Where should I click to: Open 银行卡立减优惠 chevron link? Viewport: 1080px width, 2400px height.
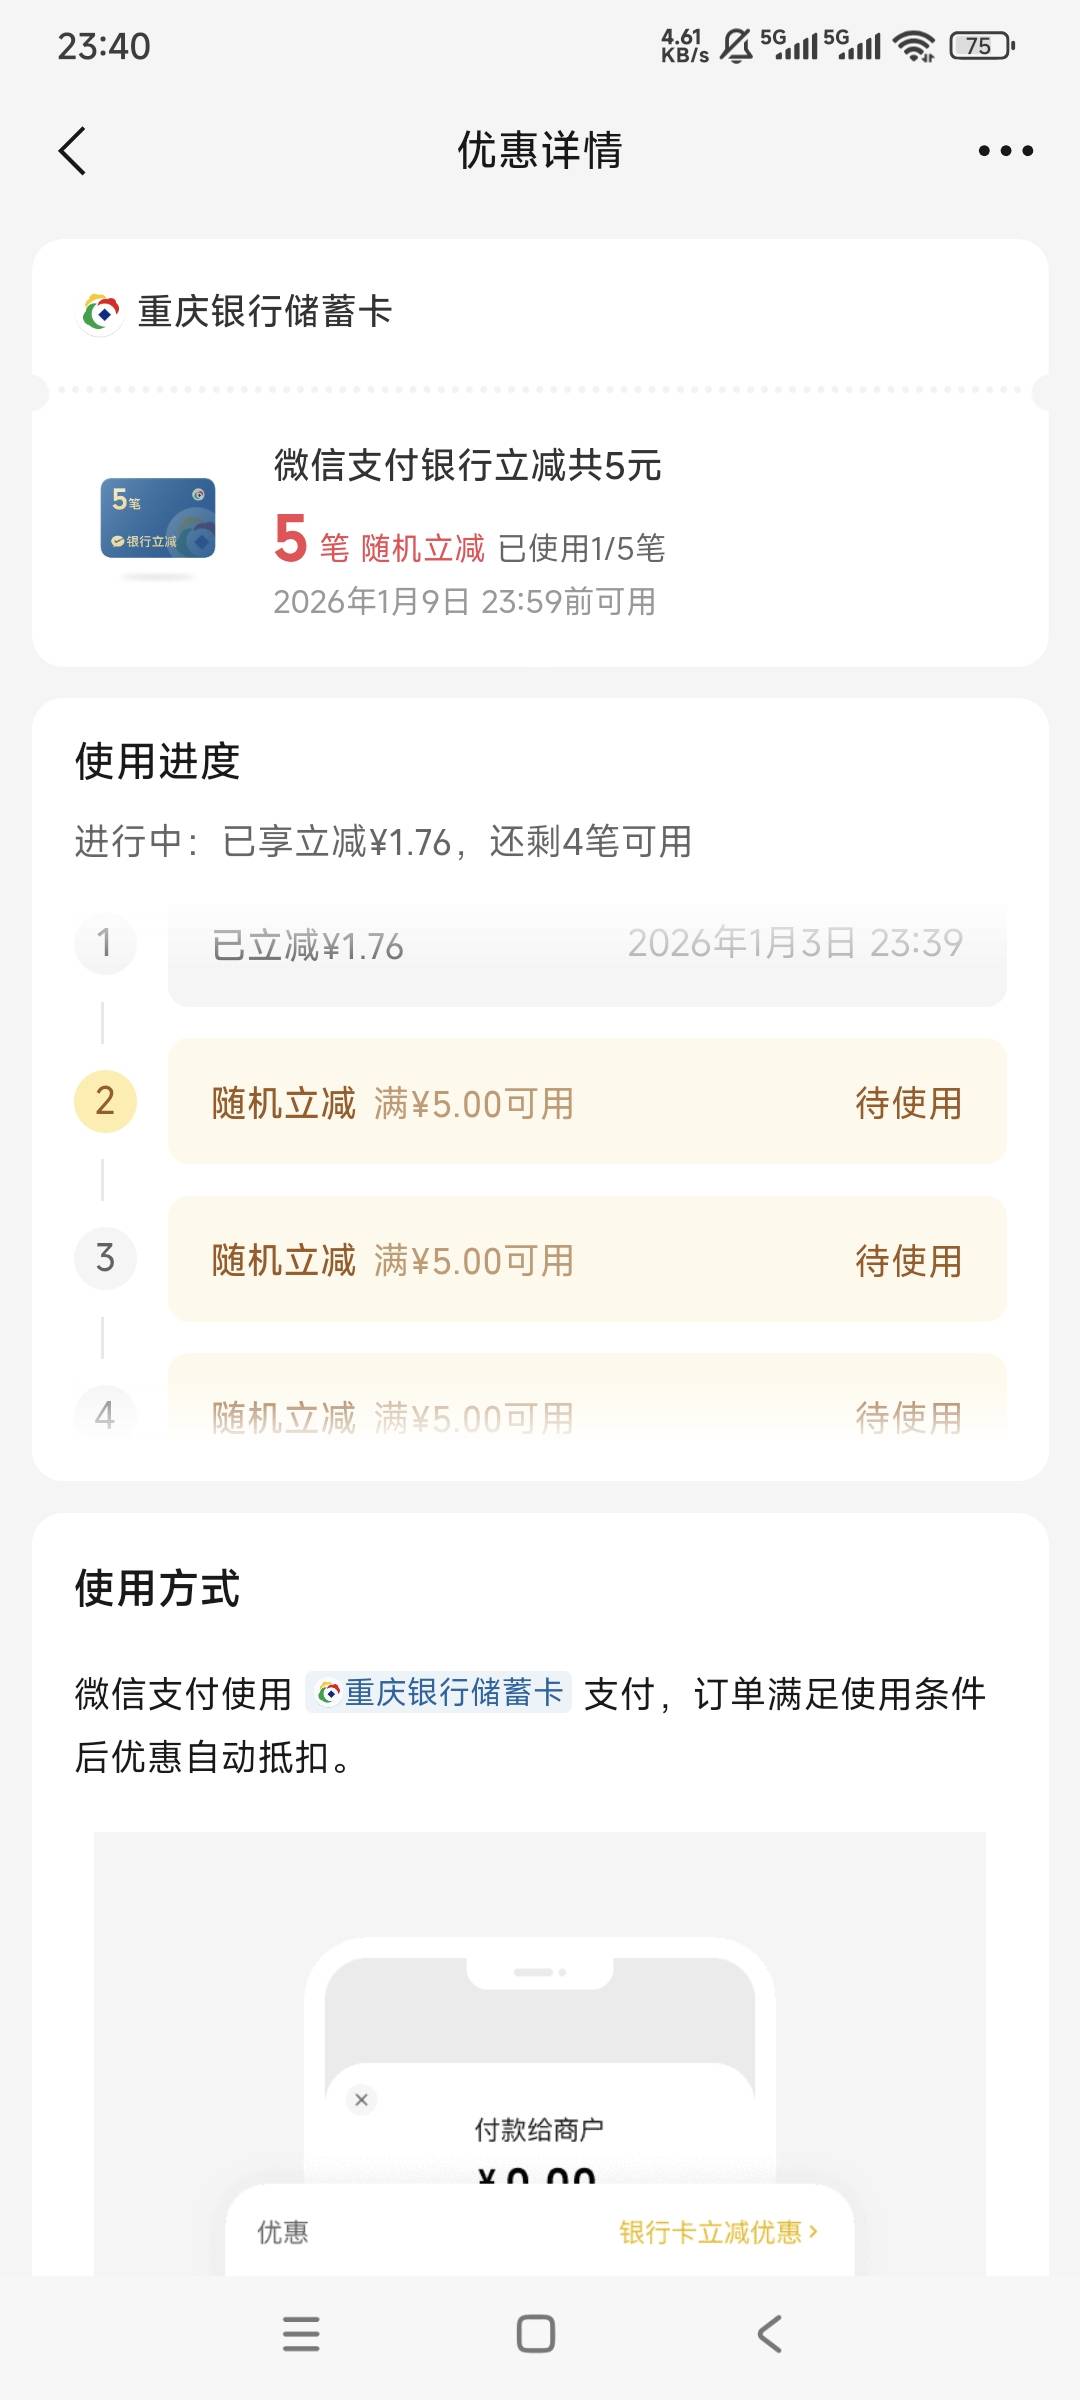(718, 2232)
